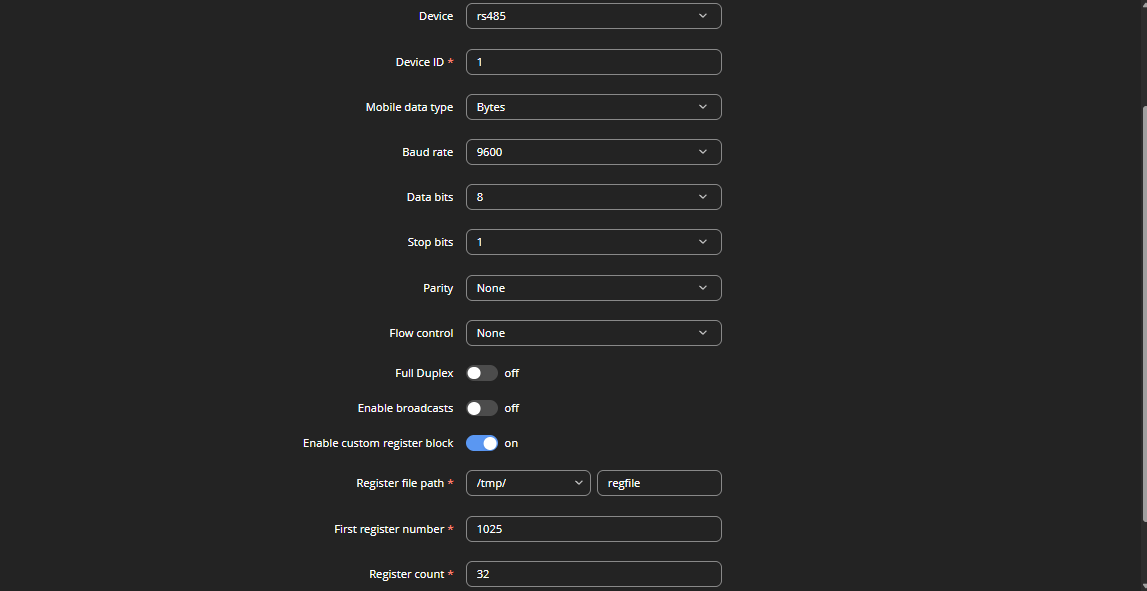Select the Parity dropdown
The image size is (1147, 591).
[x=593, y=288]
